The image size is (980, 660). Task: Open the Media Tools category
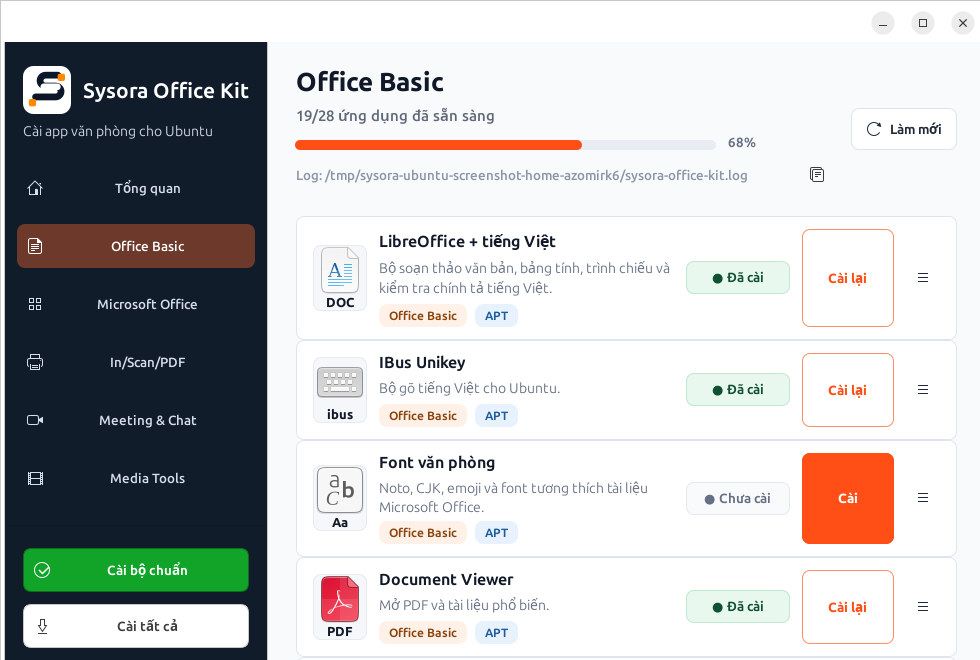pos(136,479)
